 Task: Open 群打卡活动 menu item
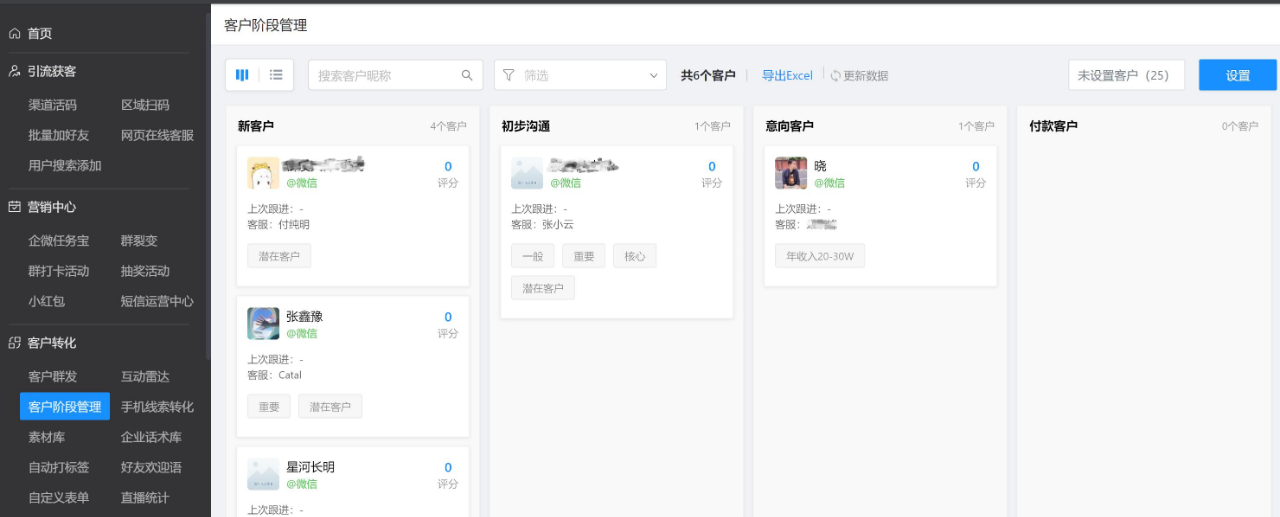58,271
